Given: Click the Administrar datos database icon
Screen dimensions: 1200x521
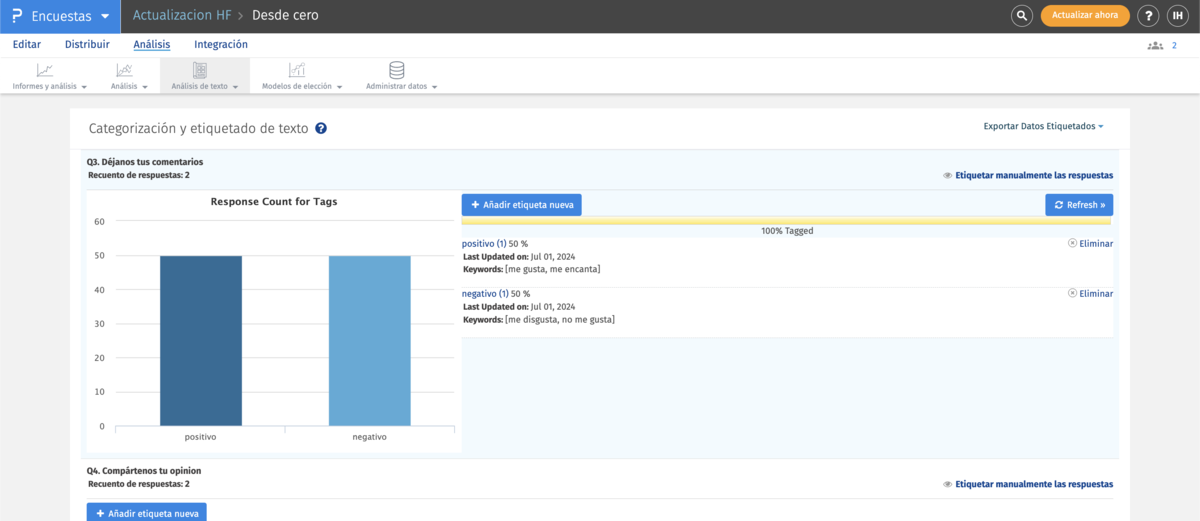Looking at the screenshot, I should pos(397,70).
